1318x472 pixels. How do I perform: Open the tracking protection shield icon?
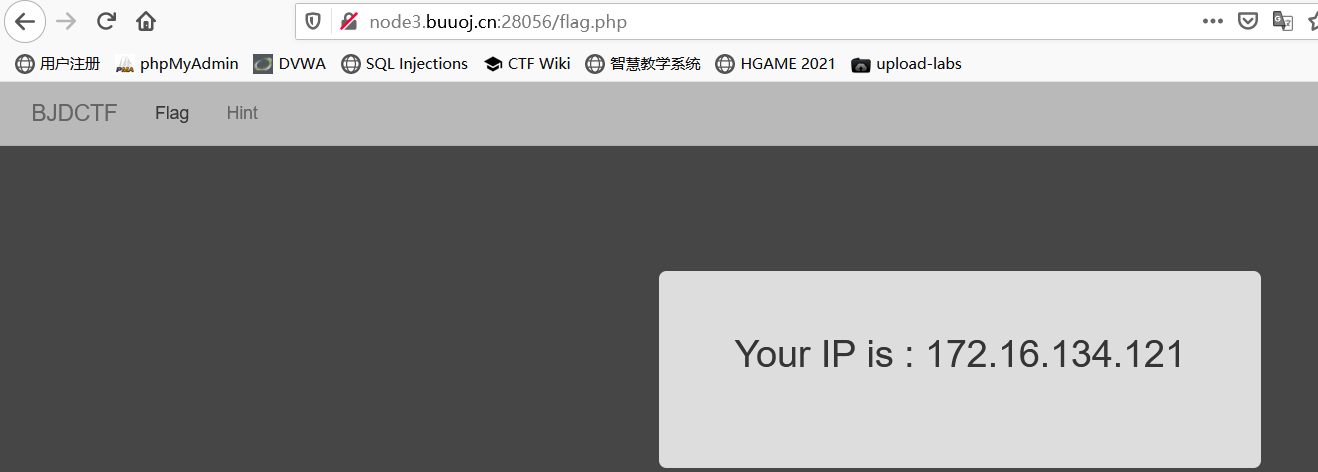313,21
